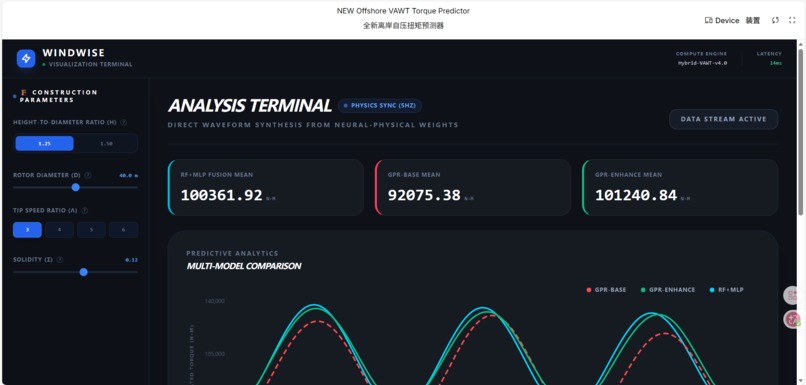Viewport: 806px width, 385px height.
Task: Click the Rotor Diameter slider handle
Action: pos(76,187)
